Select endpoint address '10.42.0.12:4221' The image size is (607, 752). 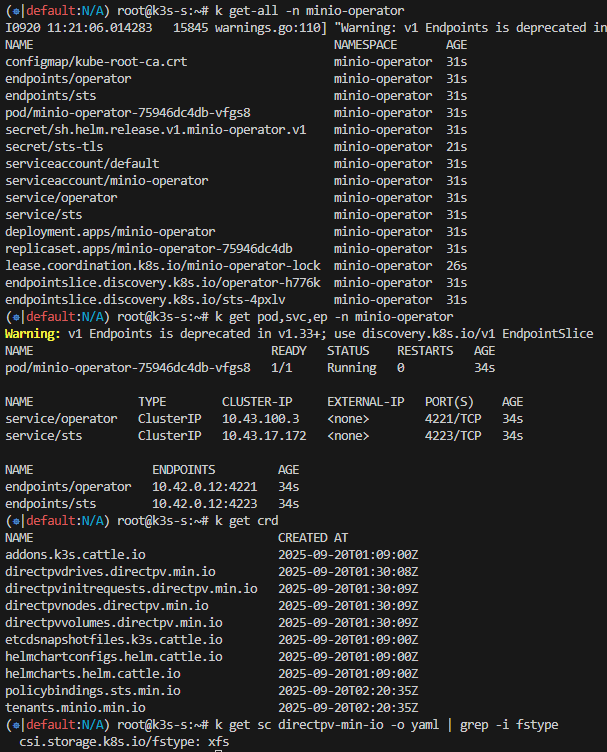[205, 487]
